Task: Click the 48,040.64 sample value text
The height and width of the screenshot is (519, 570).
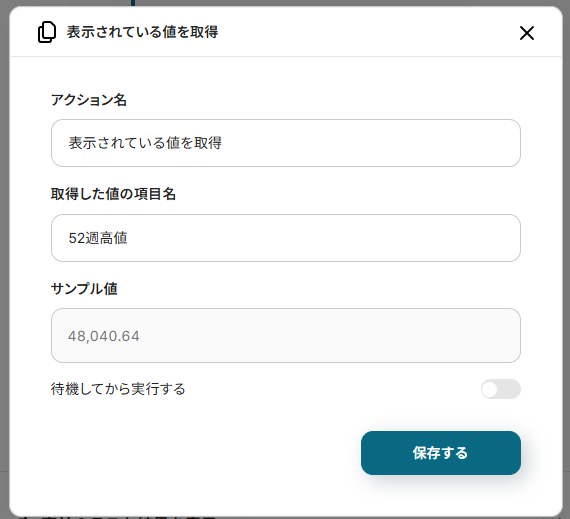Action: click(104, 336)
